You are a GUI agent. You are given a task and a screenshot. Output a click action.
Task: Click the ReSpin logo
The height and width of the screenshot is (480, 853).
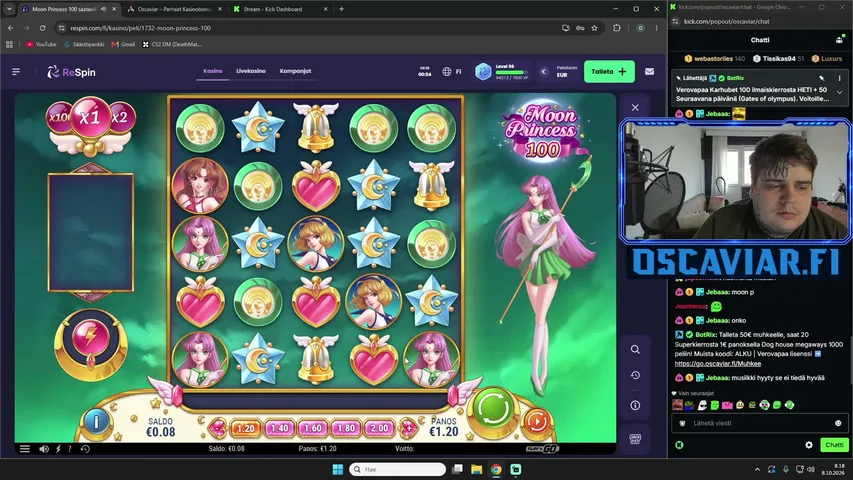click(x=71, y=72)
